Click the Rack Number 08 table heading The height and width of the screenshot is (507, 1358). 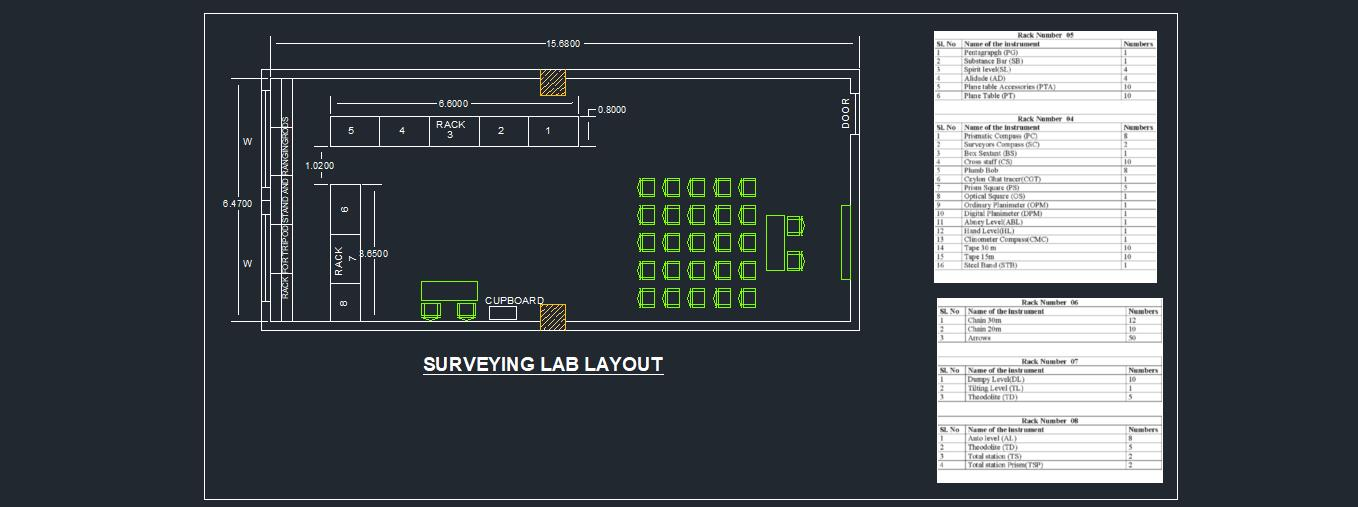(1049, 421)
